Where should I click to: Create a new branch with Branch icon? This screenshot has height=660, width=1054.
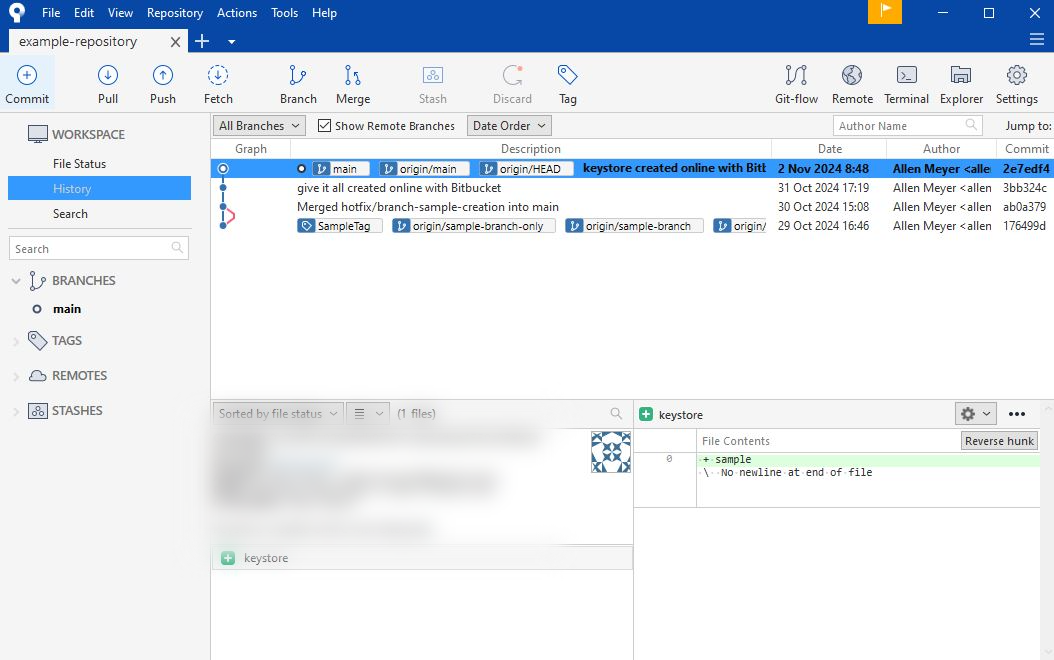pos(298,76)
